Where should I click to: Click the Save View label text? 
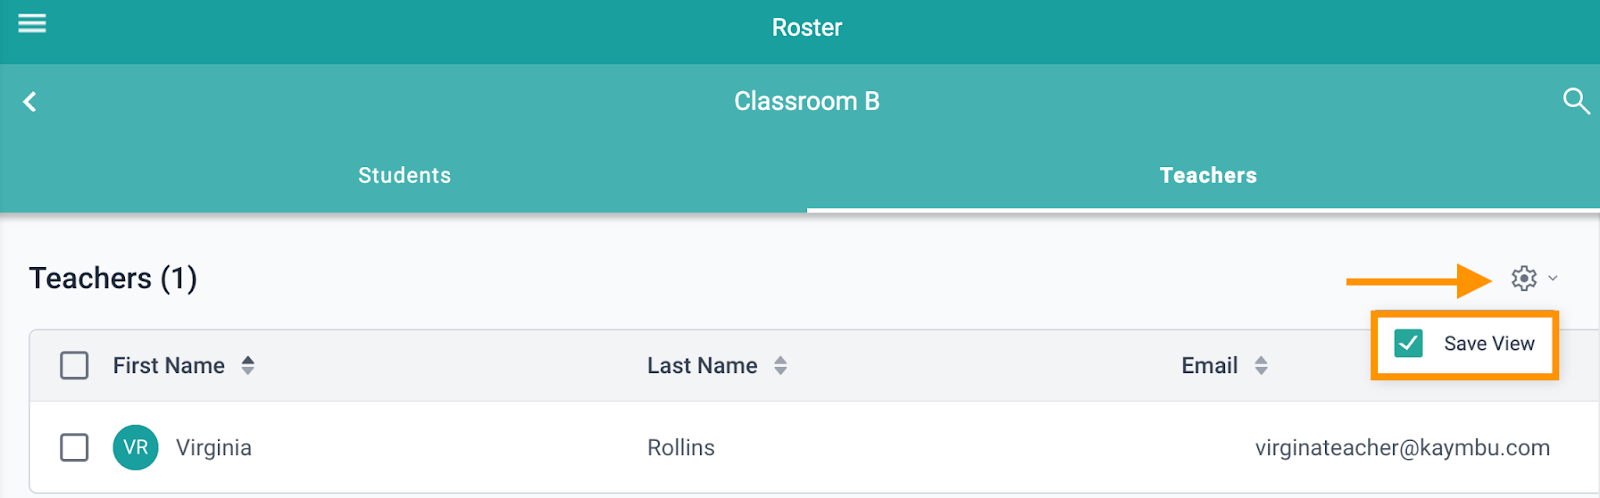click(1489, 344)
